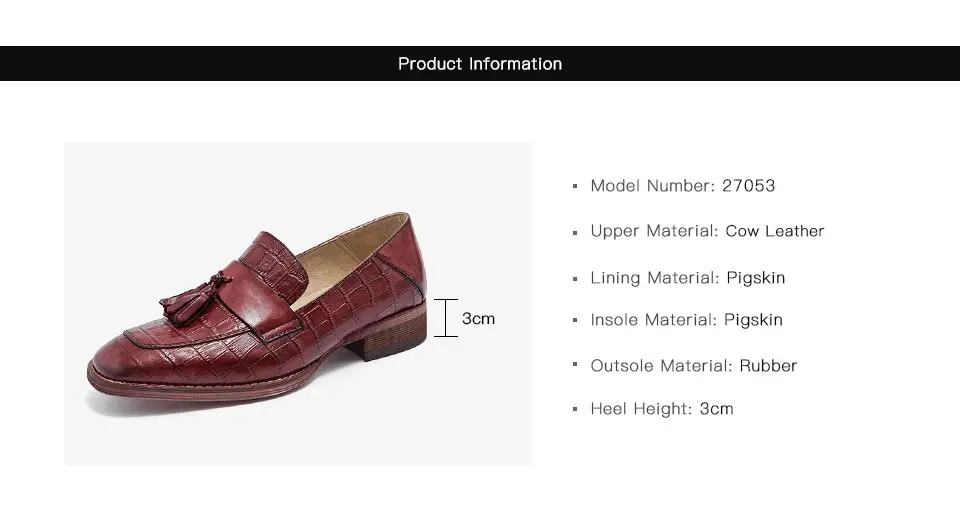Select the Model Number label
Screen dimensions: 960x527
652,186
